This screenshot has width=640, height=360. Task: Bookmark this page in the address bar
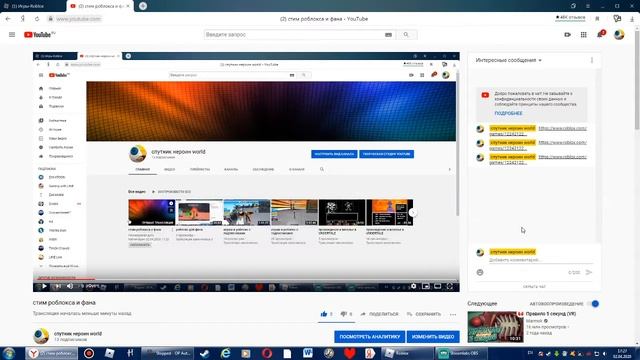coord(597,19)
